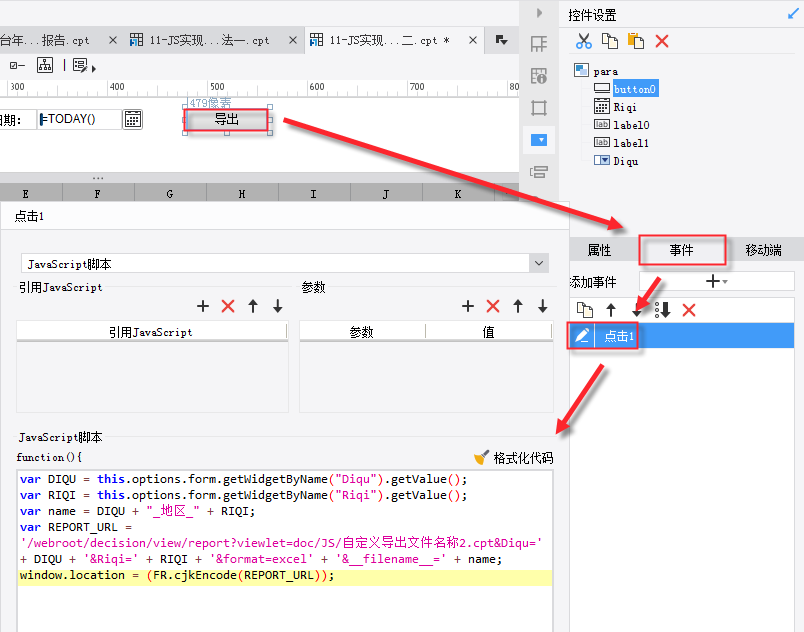Viewport: 804px width, 632px height.
Task: Select the Riqi widget in the tree
Action: tap(625, 107)
